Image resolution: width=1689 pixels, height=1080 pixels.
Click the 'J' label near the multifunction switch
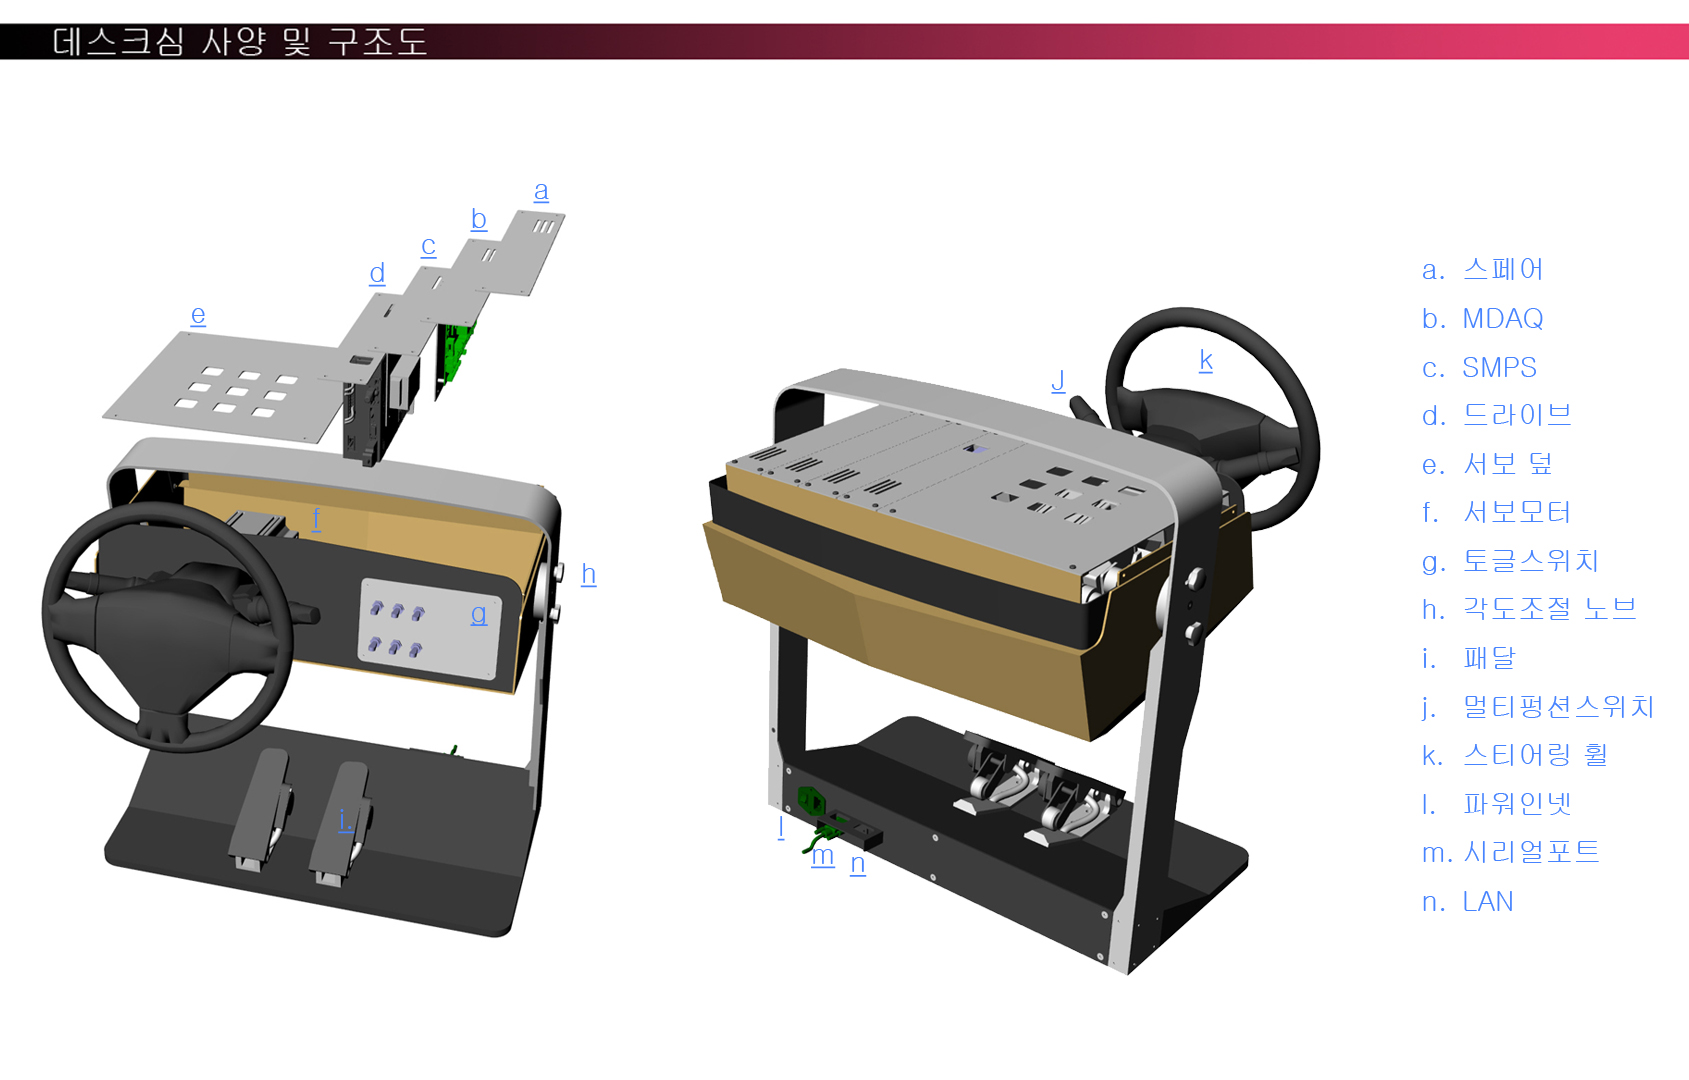(x=1058, y=380)
